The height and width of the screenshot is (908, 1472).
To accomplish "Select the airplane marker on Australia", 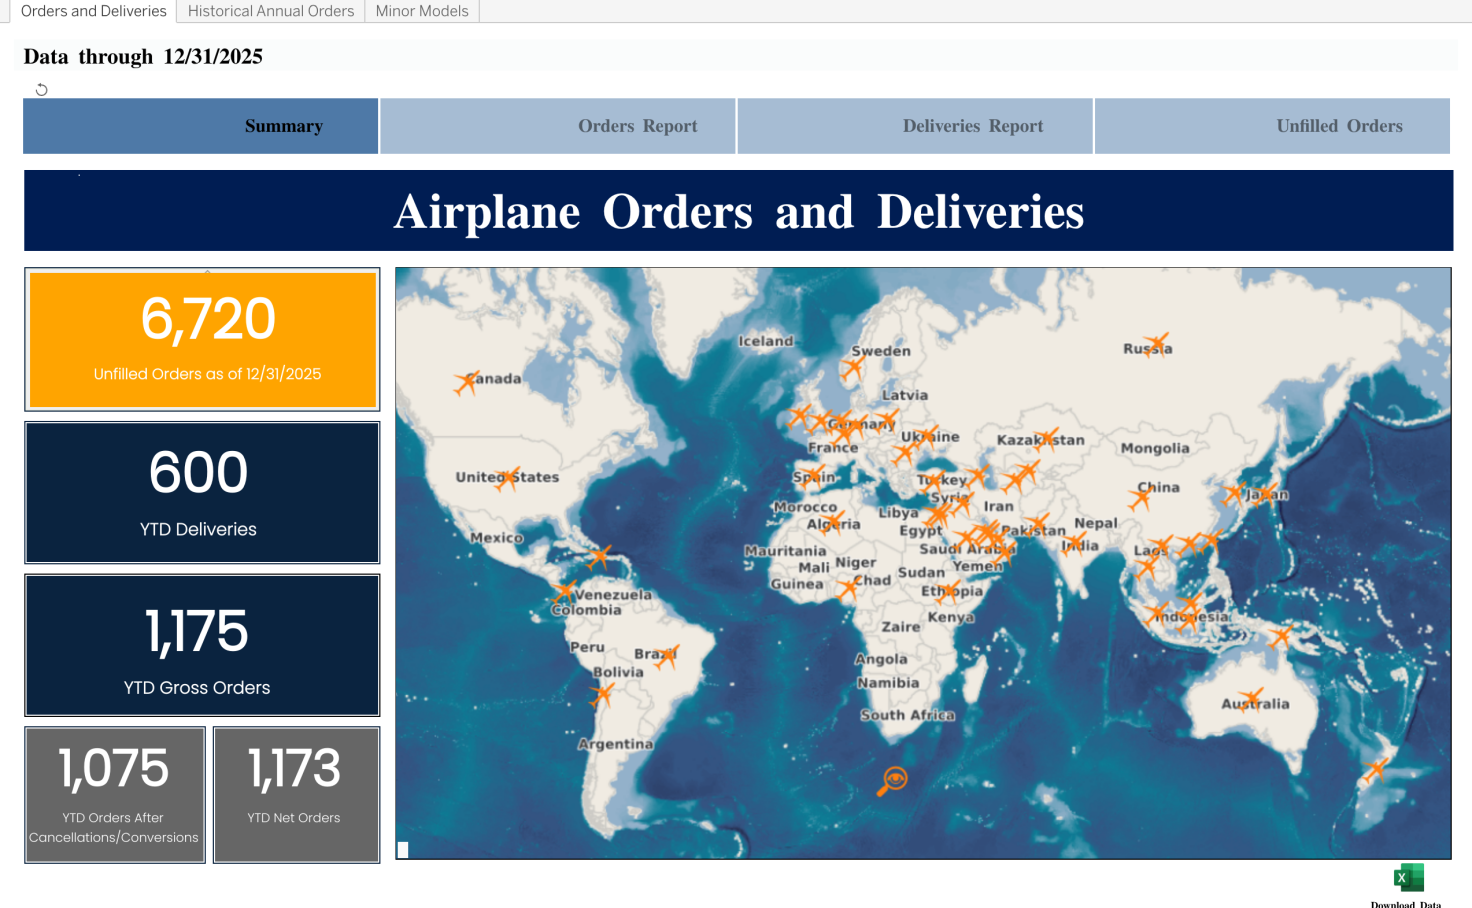I will [1251, 697].
